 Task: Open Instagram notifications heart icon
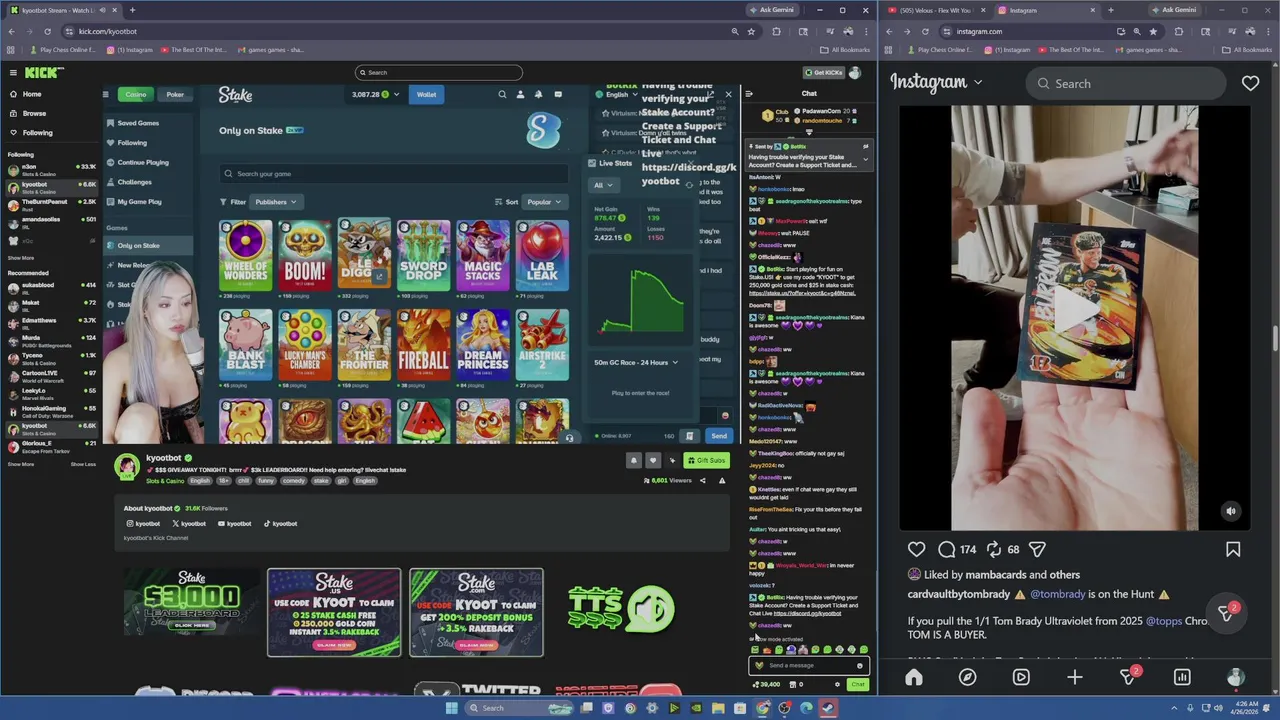point(1250,83)
